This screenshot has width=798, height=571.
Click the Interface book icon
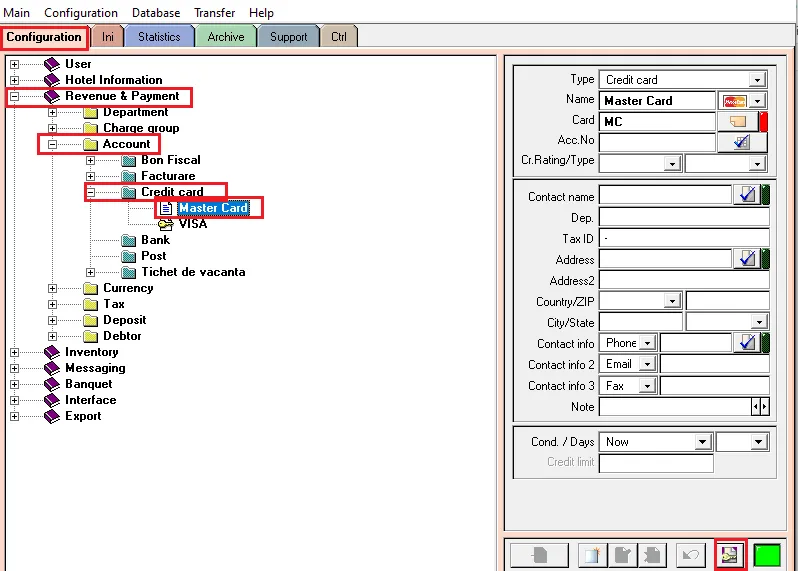click(x=52, y=400)
